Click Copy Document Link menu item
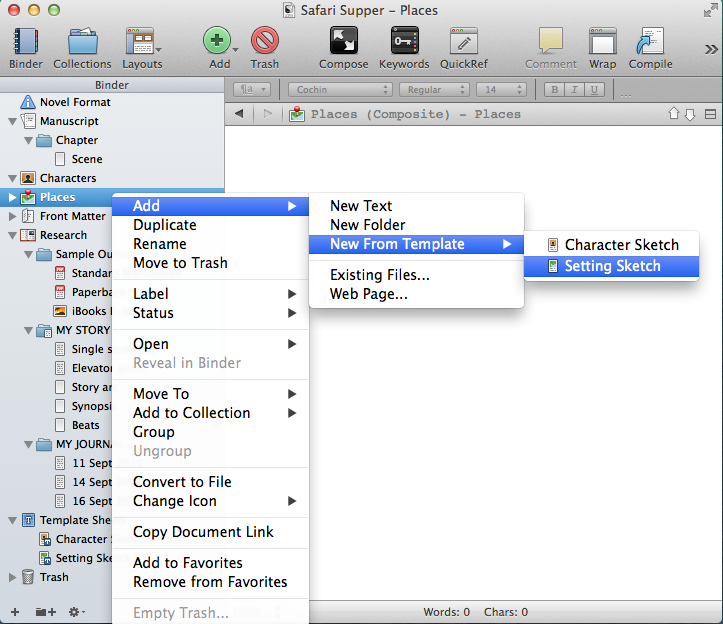Screen dimensions: 723x624 coord(210,532)
